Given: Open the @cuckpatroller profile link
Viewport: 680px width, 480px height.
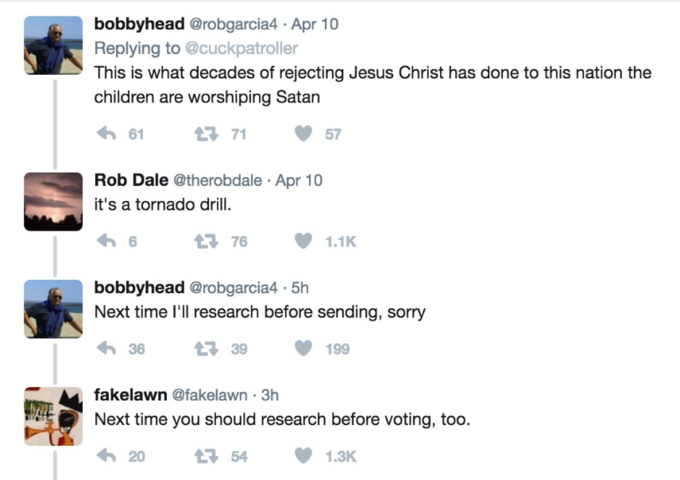Looking at the screenshot, I should pos(242,49).
